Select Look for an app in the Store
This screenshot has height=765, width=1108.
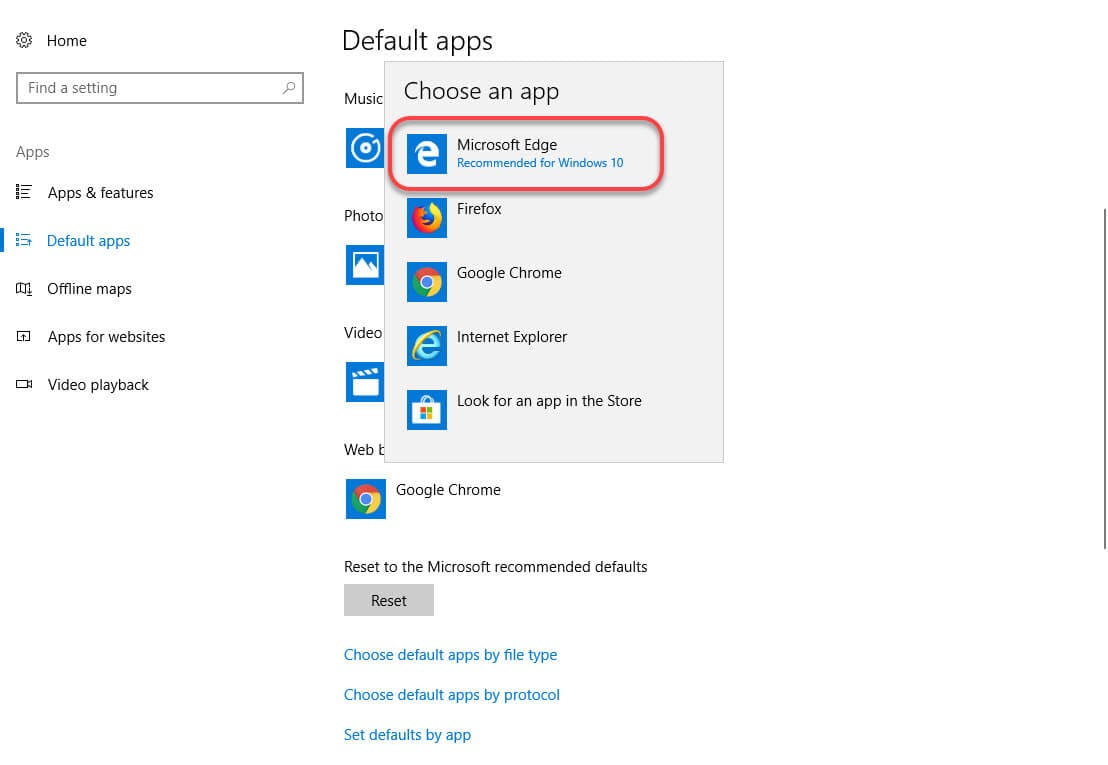[x=549, y=401]
